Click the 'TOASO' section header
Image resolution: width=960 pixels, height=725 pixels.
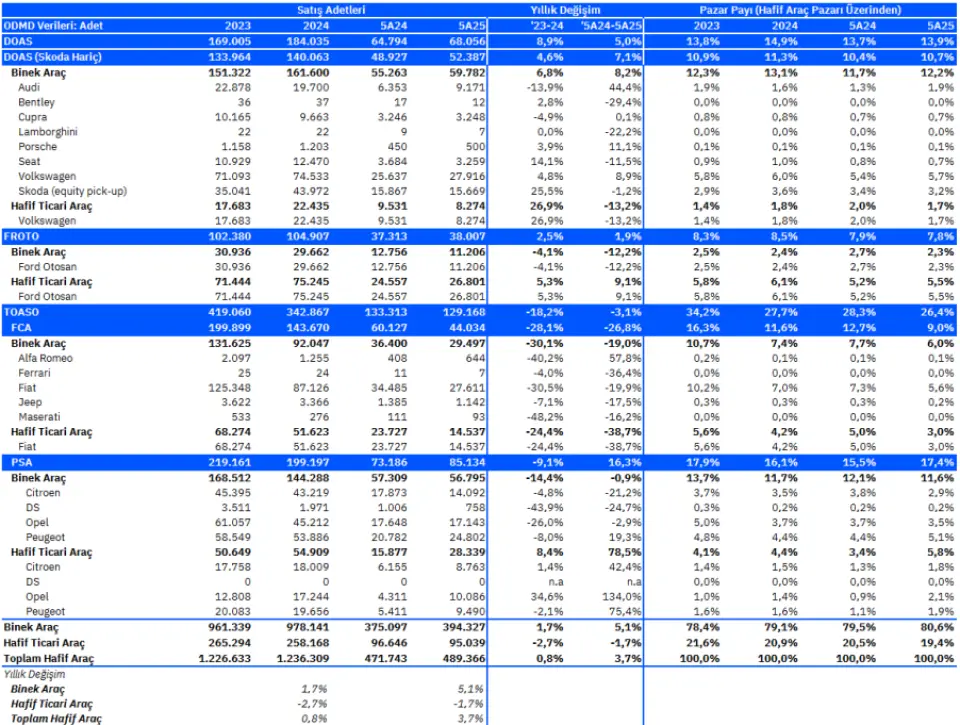(21, 312)
